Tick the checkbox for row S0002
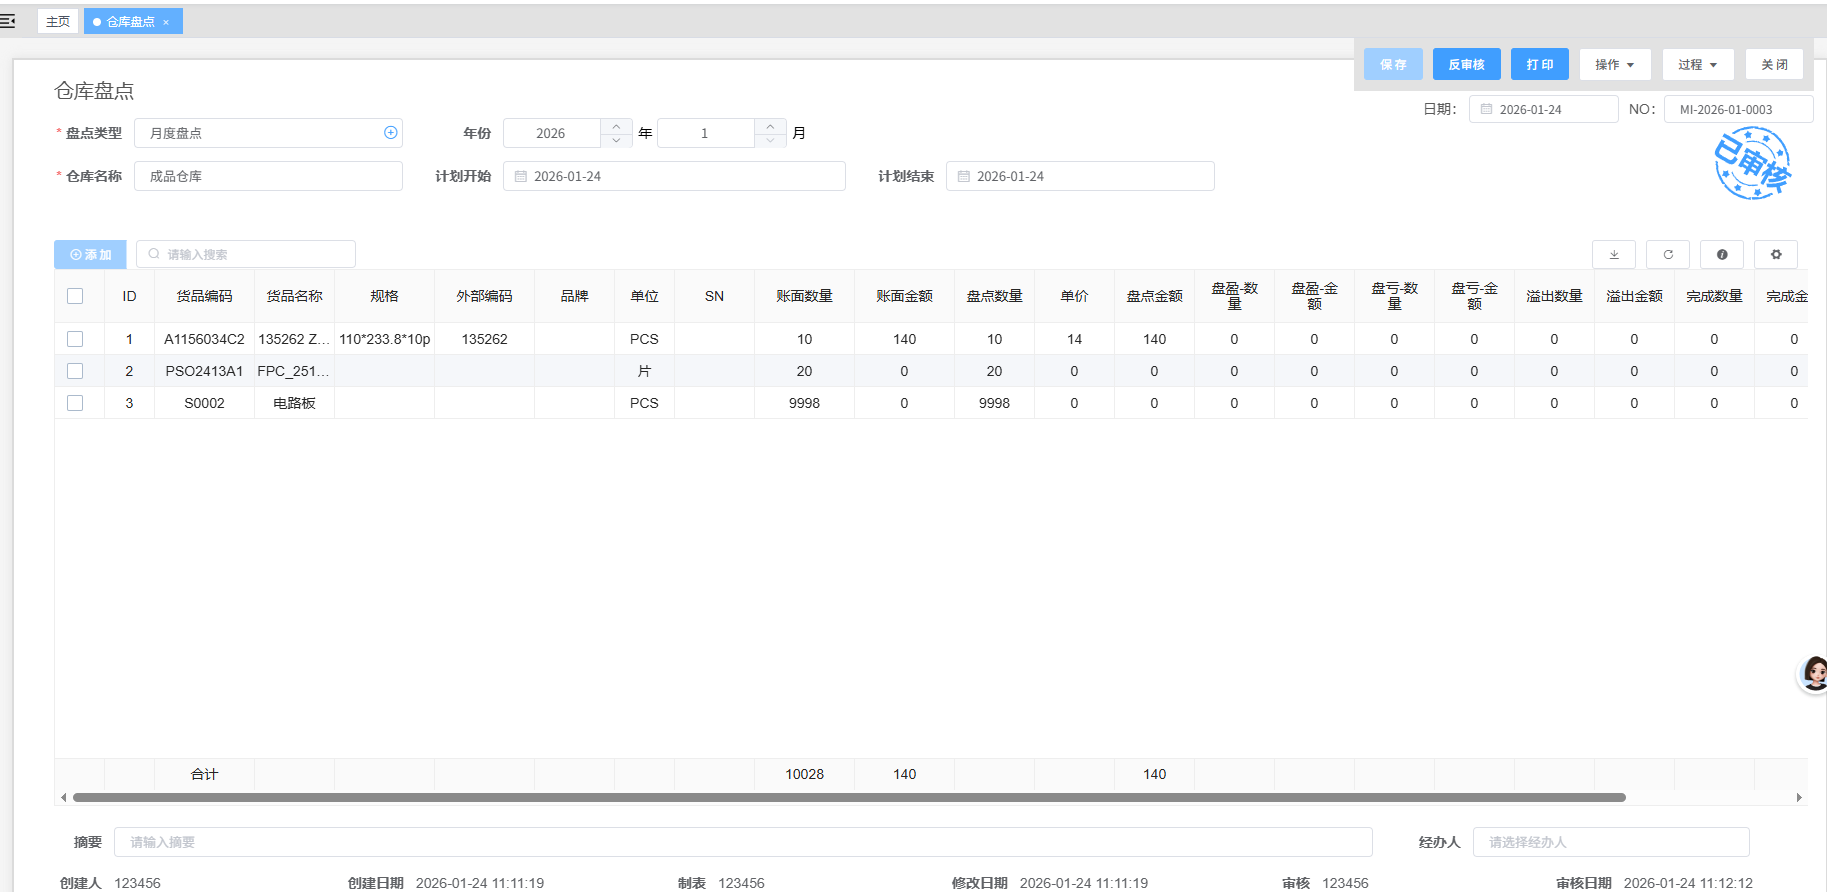The height and width of the screenshot is (892, 1827). 75,403
